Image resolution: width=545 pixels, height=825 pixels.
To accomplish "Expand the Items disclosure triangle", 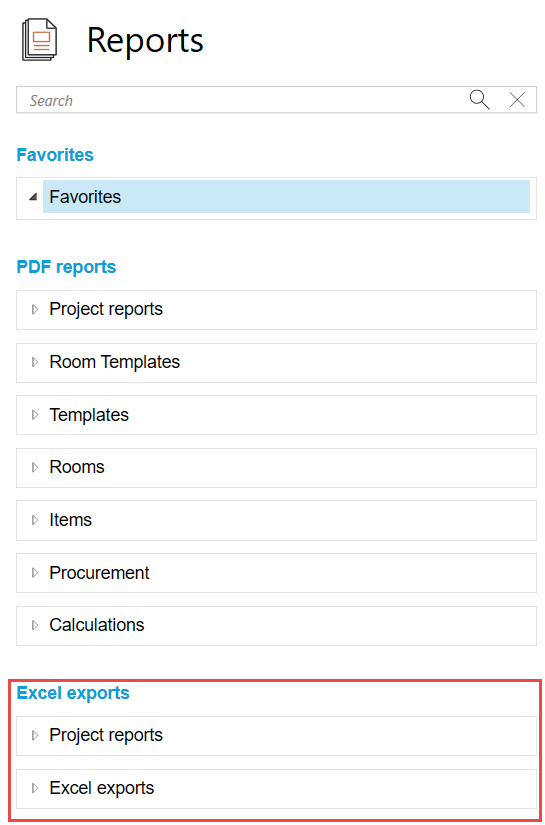I will point(35,520).
